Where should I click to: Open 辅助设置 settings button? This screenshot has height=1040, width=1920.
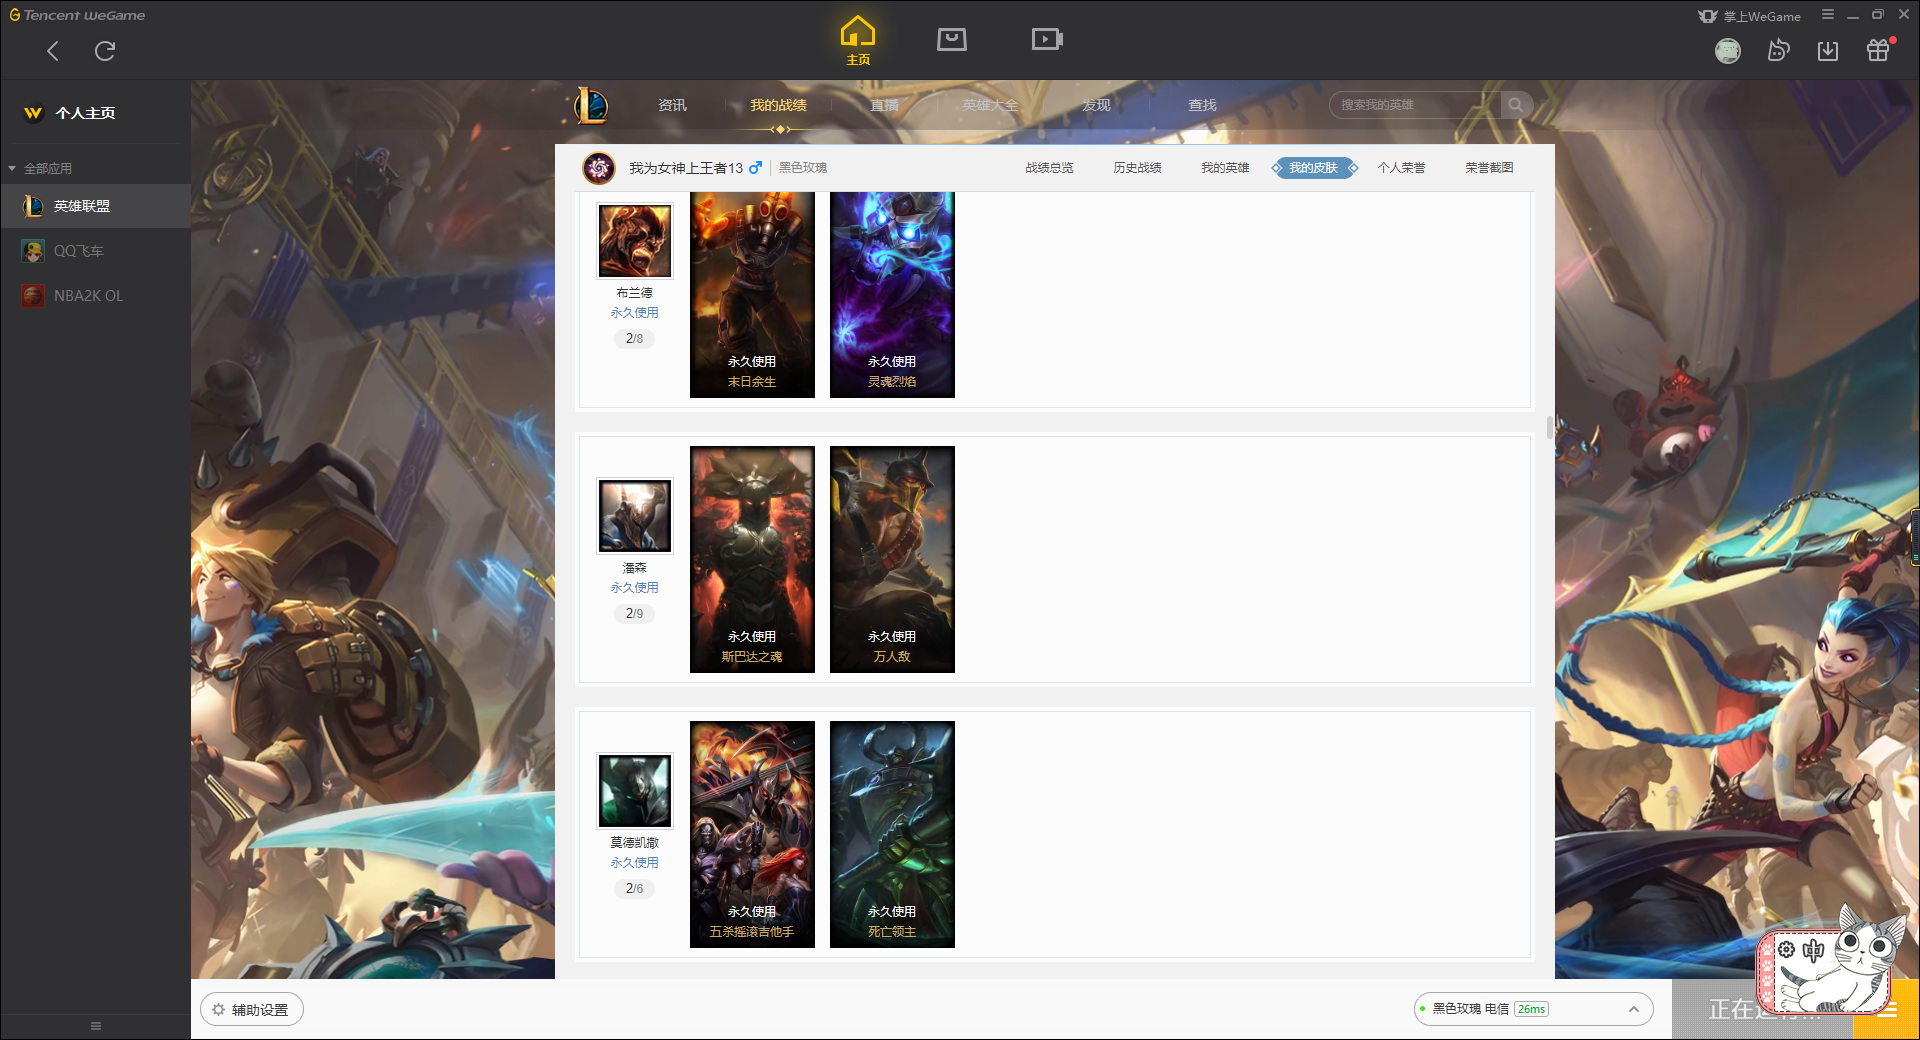[x=251, y=1010]
